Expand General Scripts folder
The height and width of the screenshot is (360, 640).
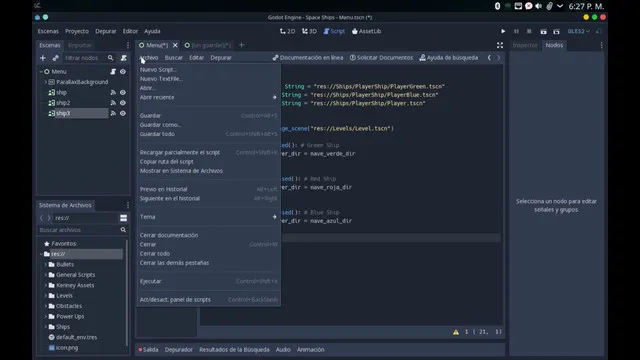pos(46,275)
